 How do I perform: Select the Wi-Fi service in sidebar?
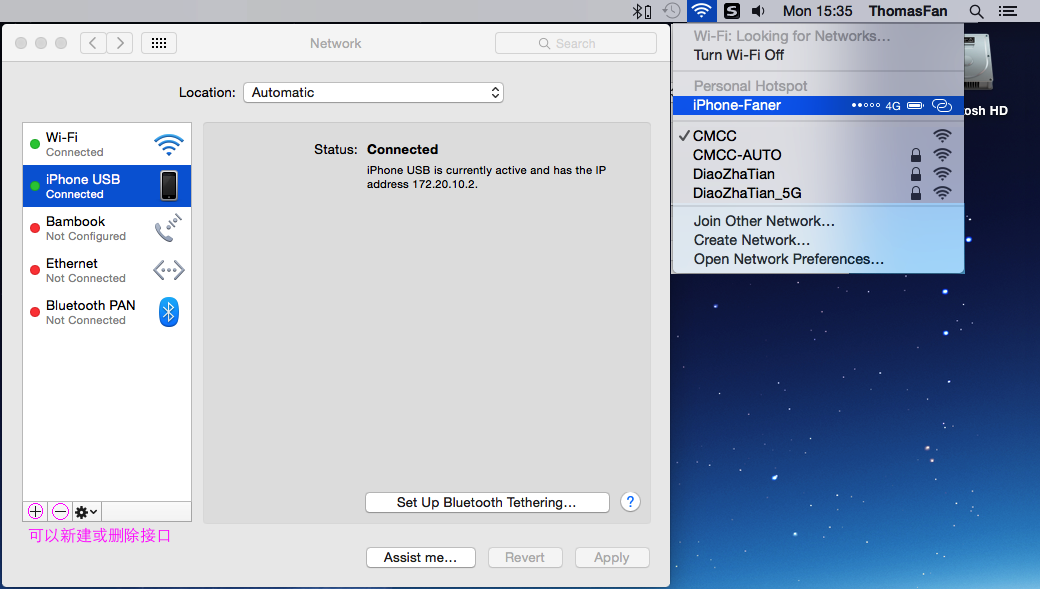[107, 144]
